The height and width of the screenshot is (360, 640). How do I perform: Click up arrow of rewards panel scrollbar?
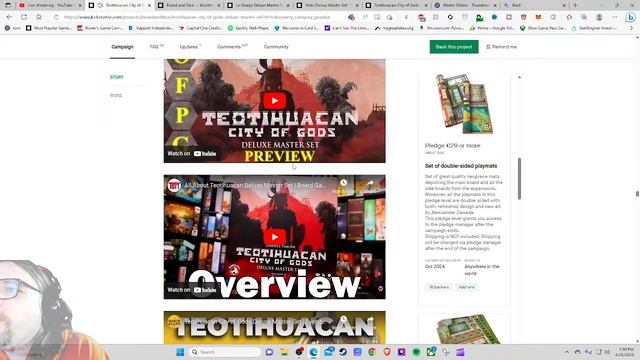(x=519, y=77)
